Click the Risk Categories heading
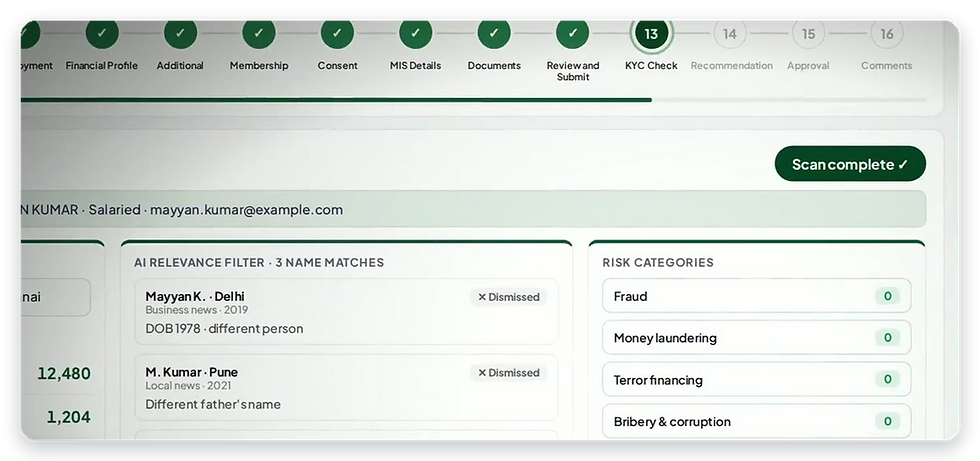 pyautogui.click(x=658, y=263)
